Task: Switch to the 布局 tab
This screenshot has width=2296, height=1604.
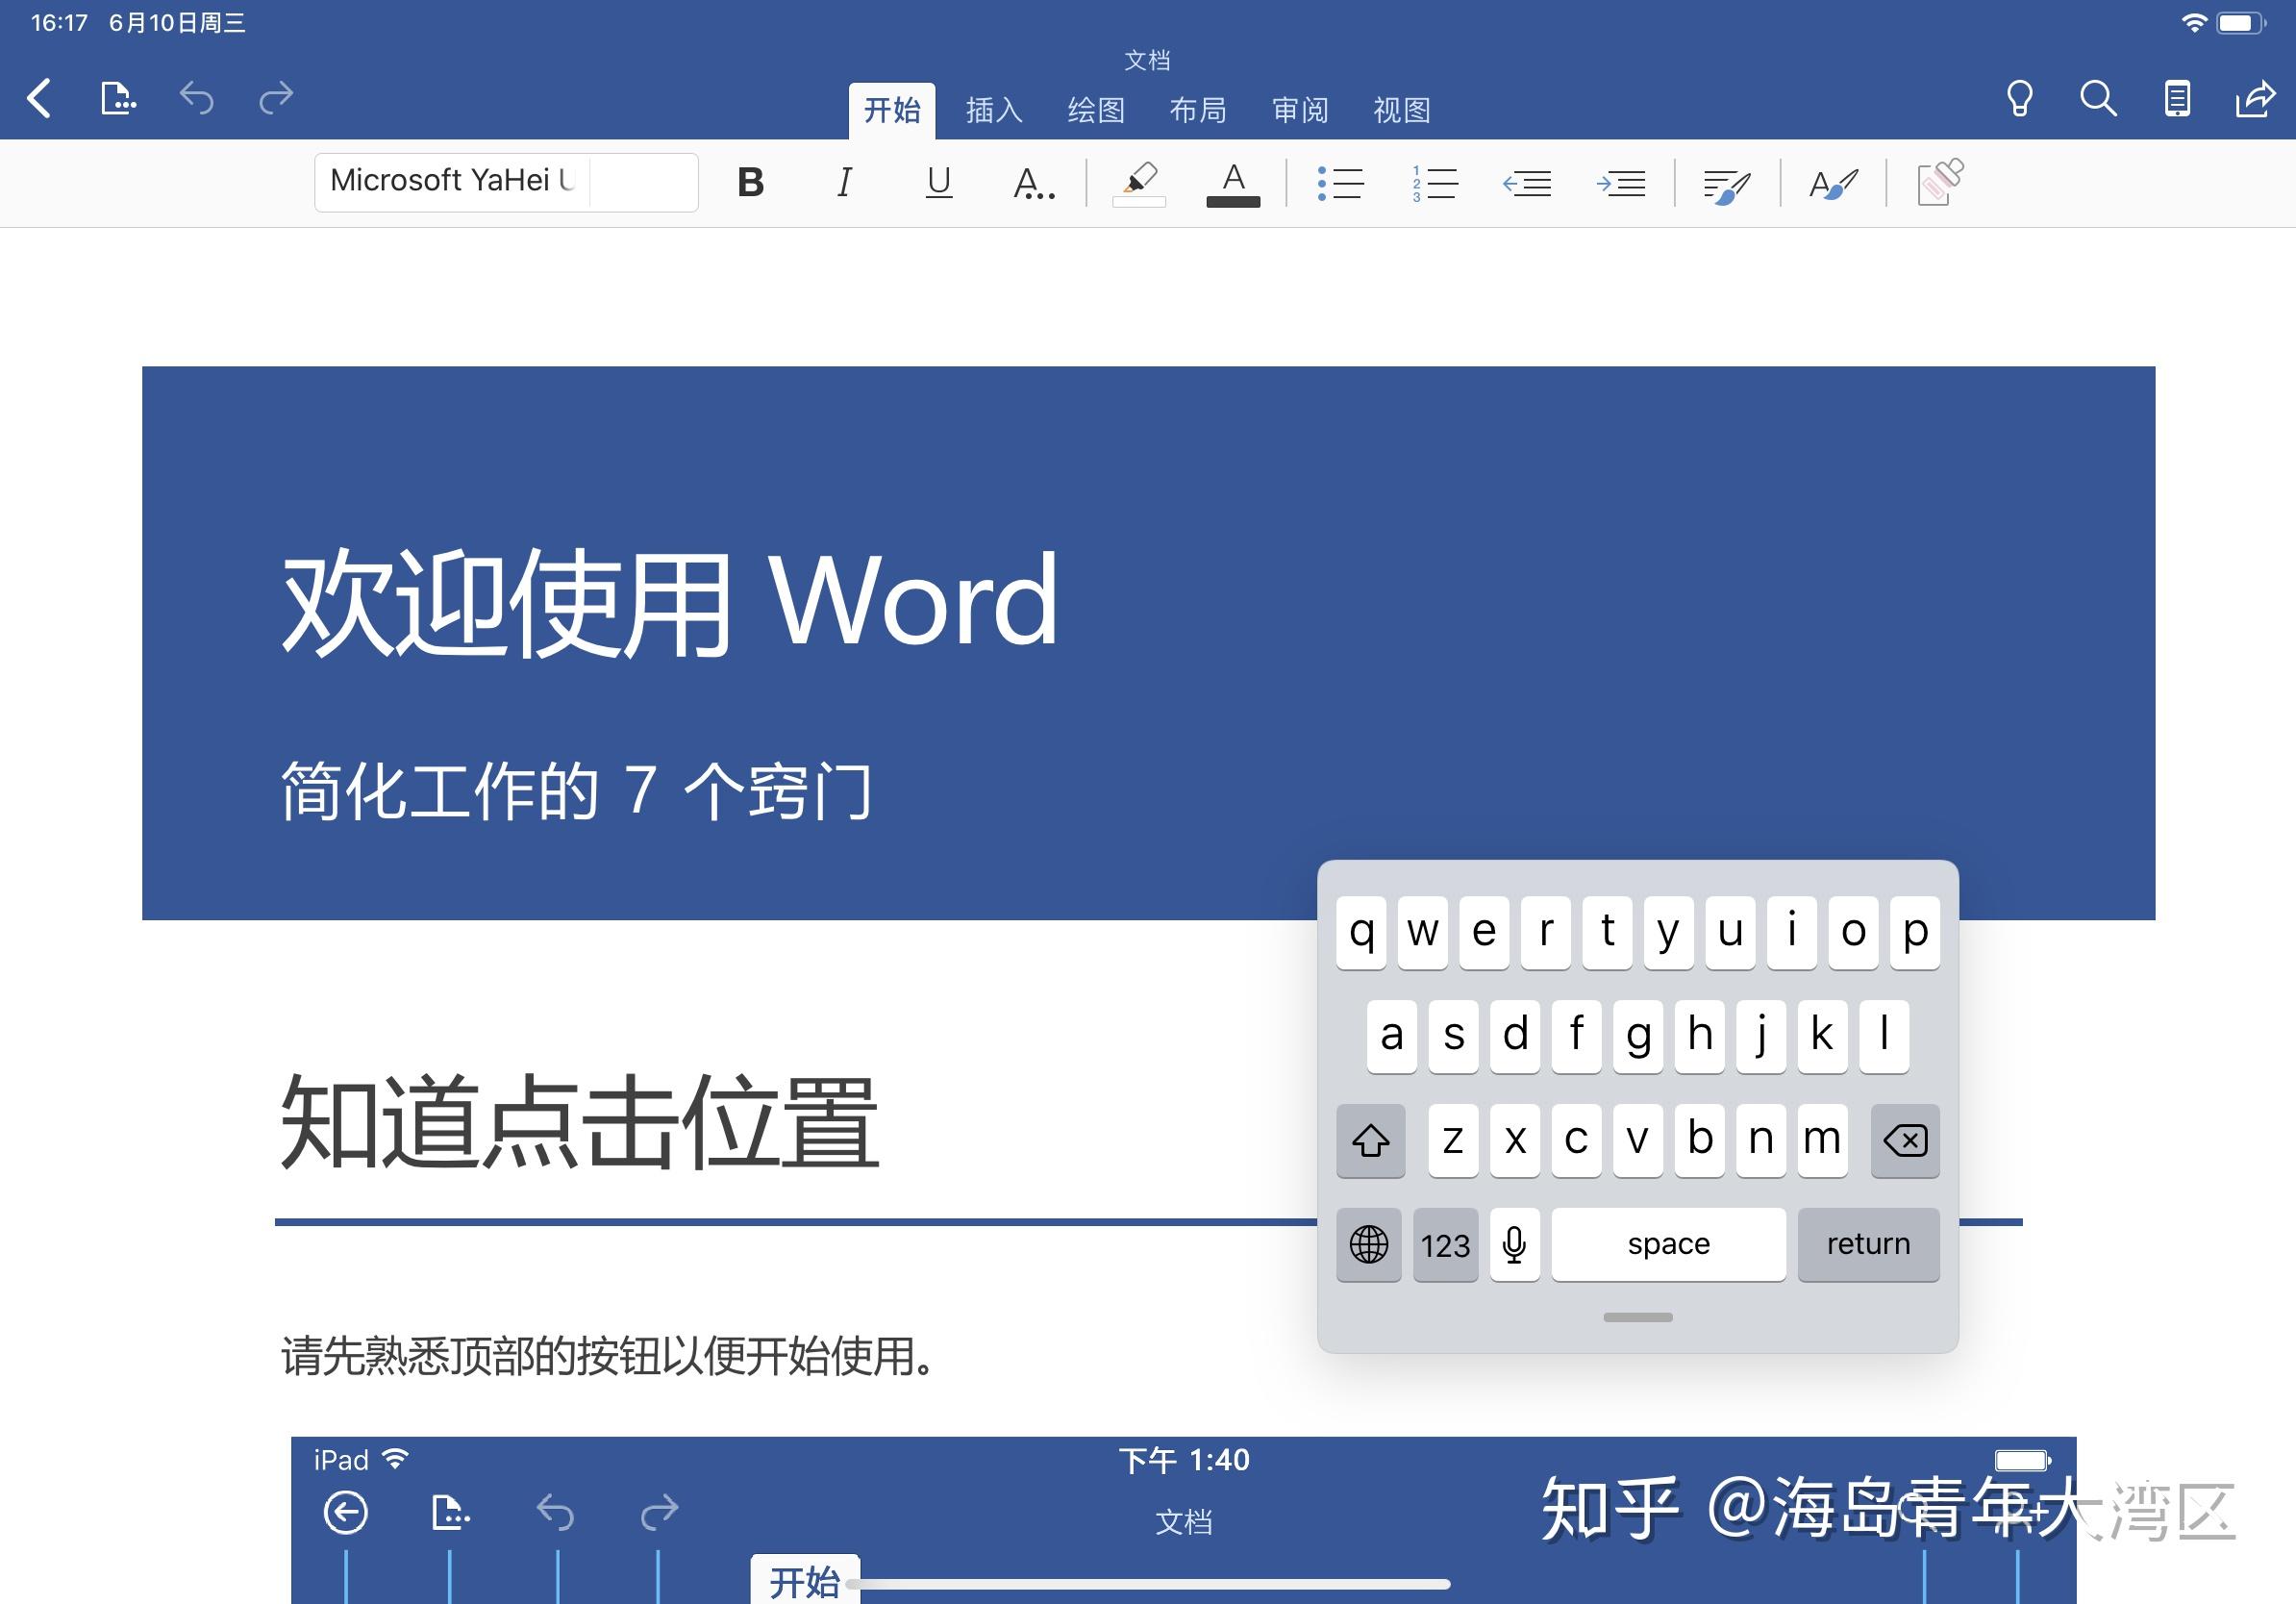Action: (x=1198, y=110)
